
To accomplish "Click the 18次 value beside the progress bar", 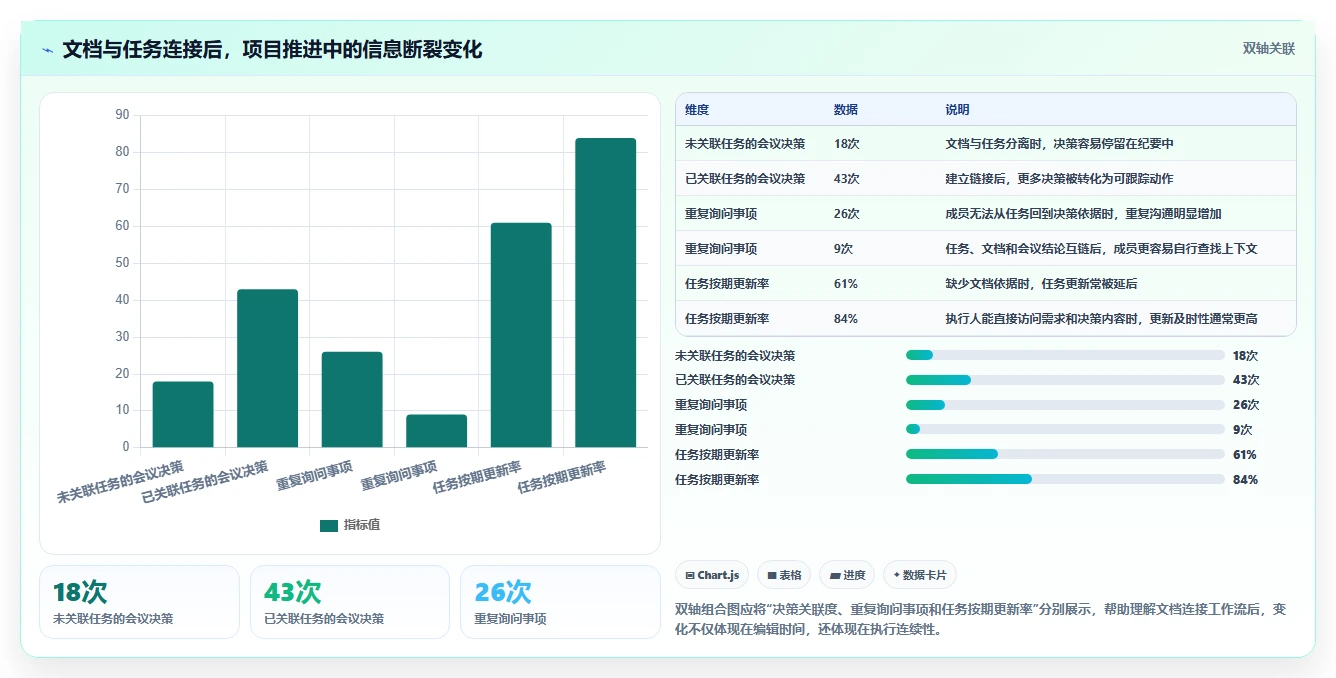I will (1245, 355).
